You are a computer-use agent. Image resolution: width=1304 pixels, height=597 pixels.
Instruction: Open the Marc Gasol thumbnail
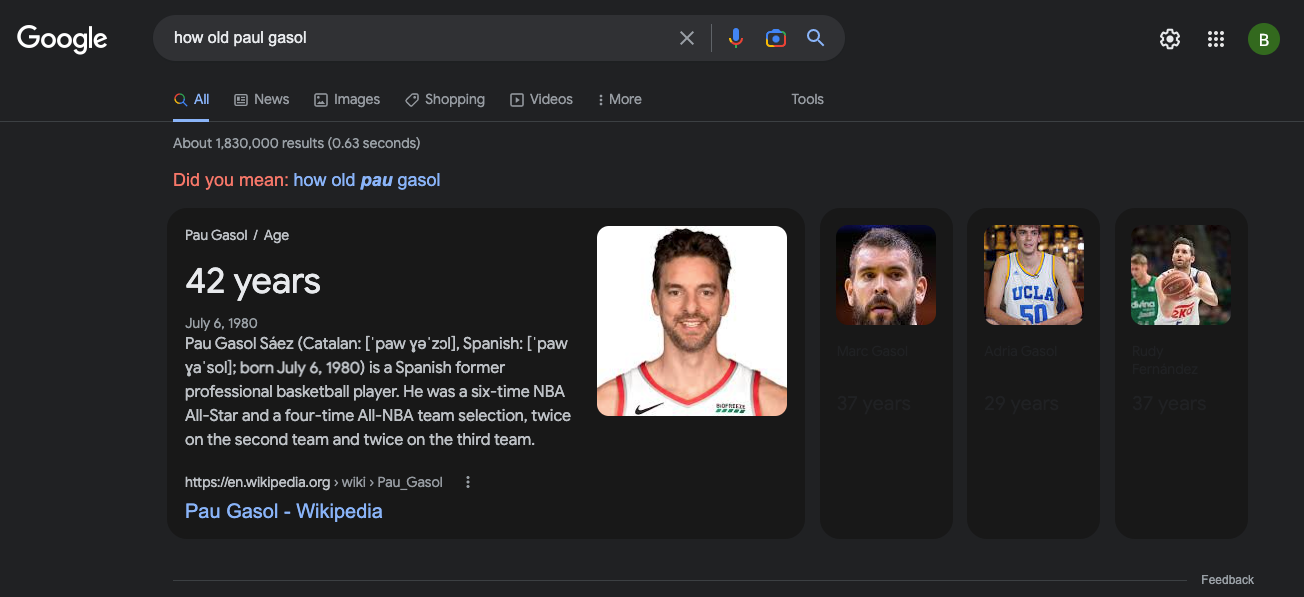click(886, 275)
